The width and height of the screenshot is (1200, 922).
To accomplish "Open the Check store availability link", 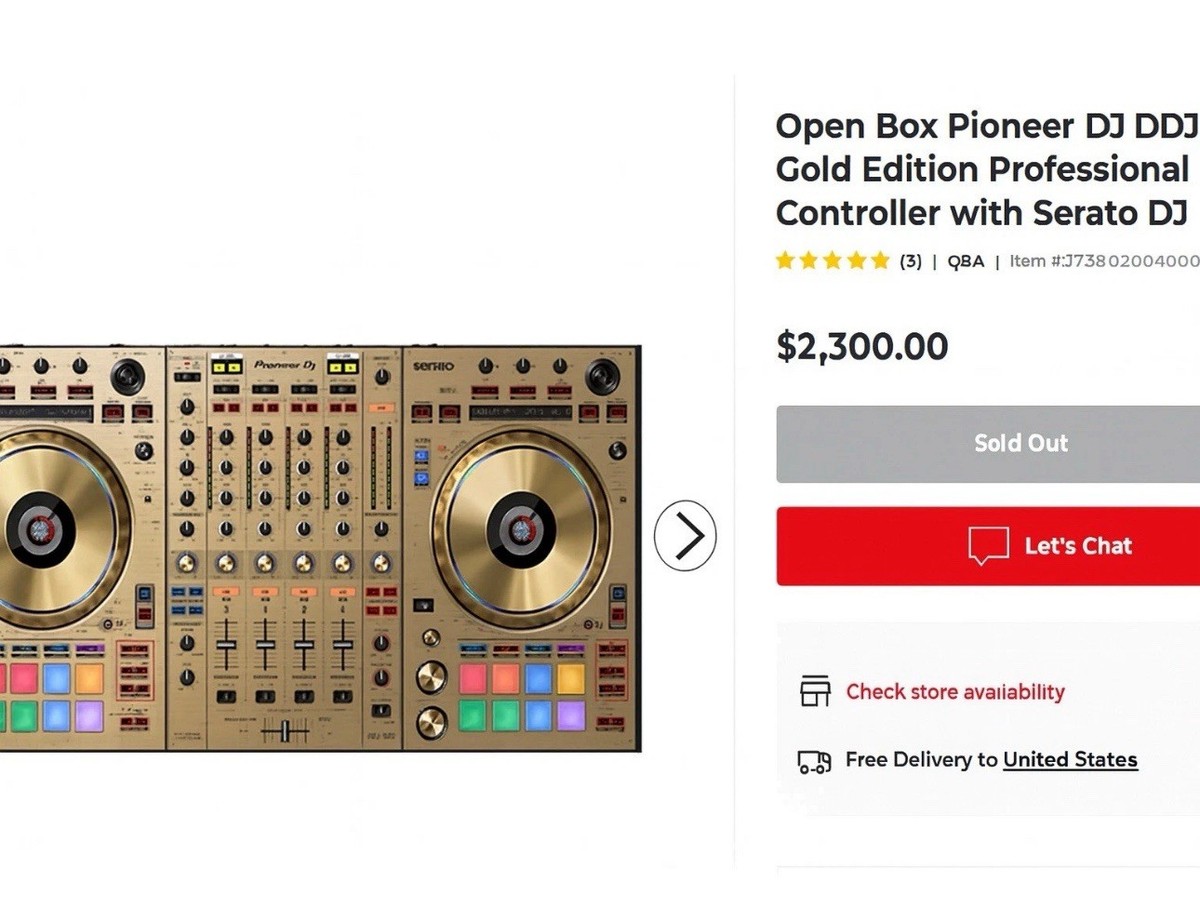I will [x=955, y=691].
